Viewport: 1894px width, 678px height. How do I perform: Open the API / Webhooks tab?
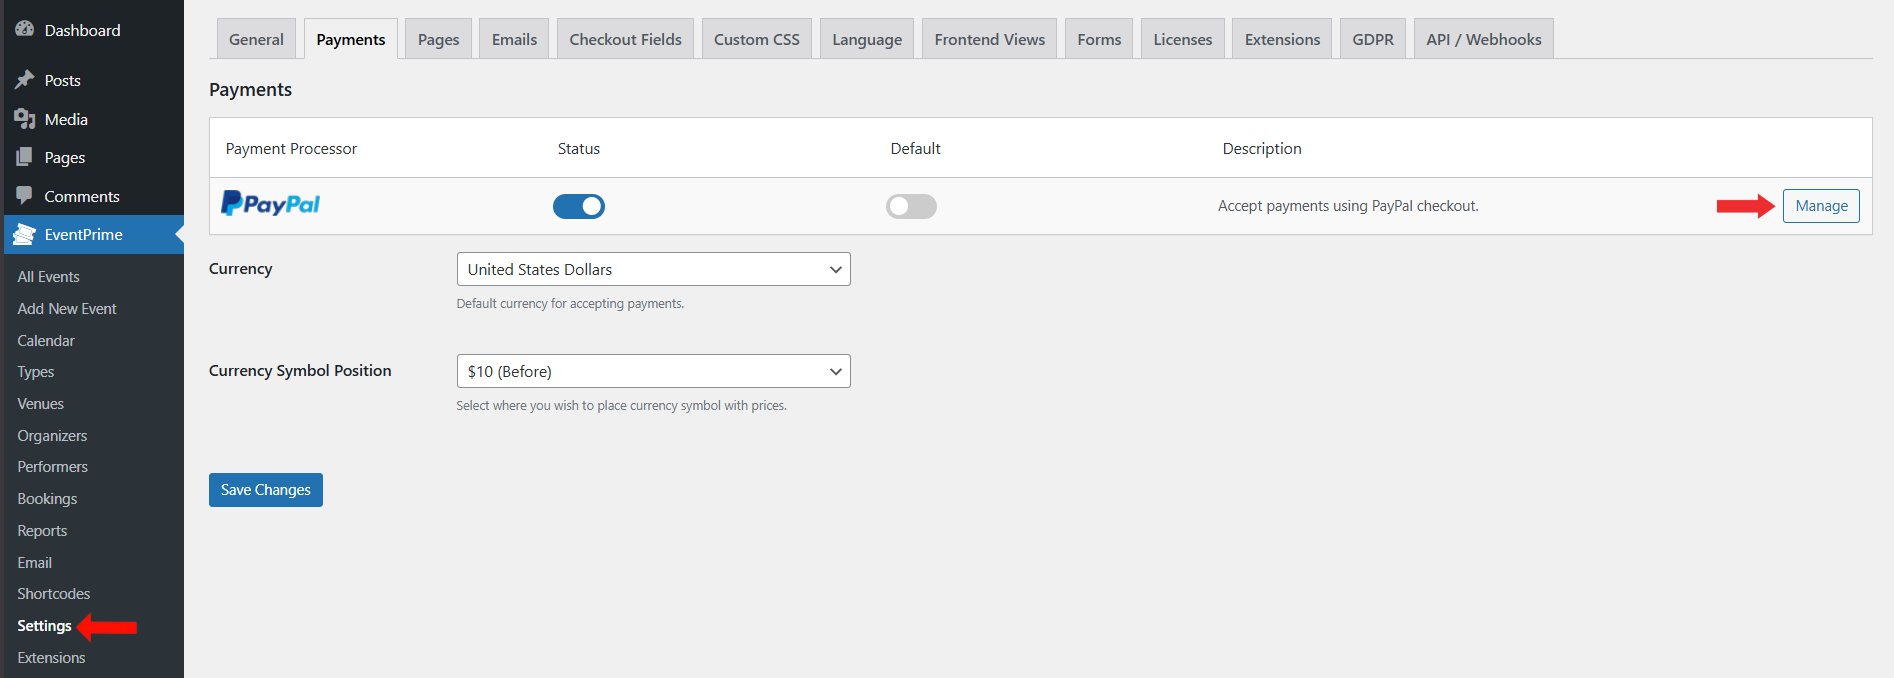(1483, 39)
